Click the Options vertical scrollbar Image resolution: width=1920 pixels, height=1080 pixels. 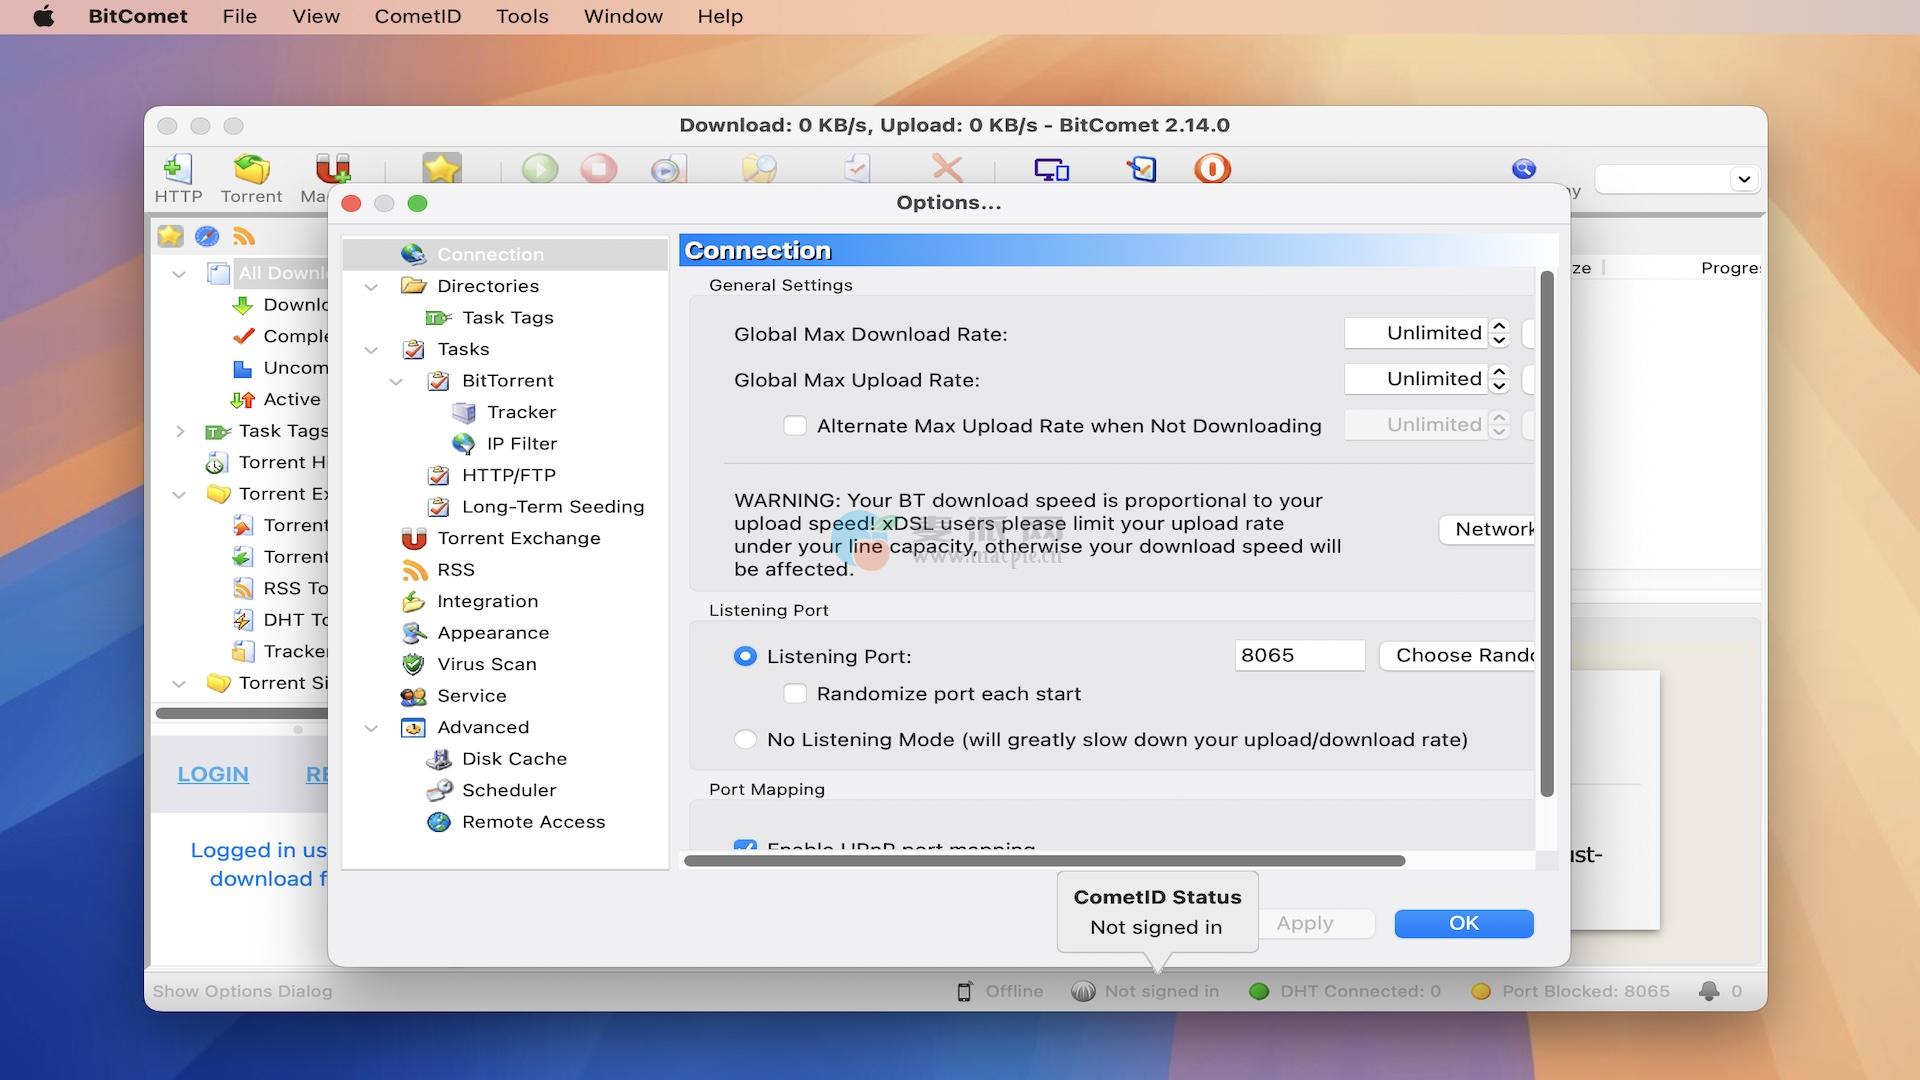point(1547,534)
